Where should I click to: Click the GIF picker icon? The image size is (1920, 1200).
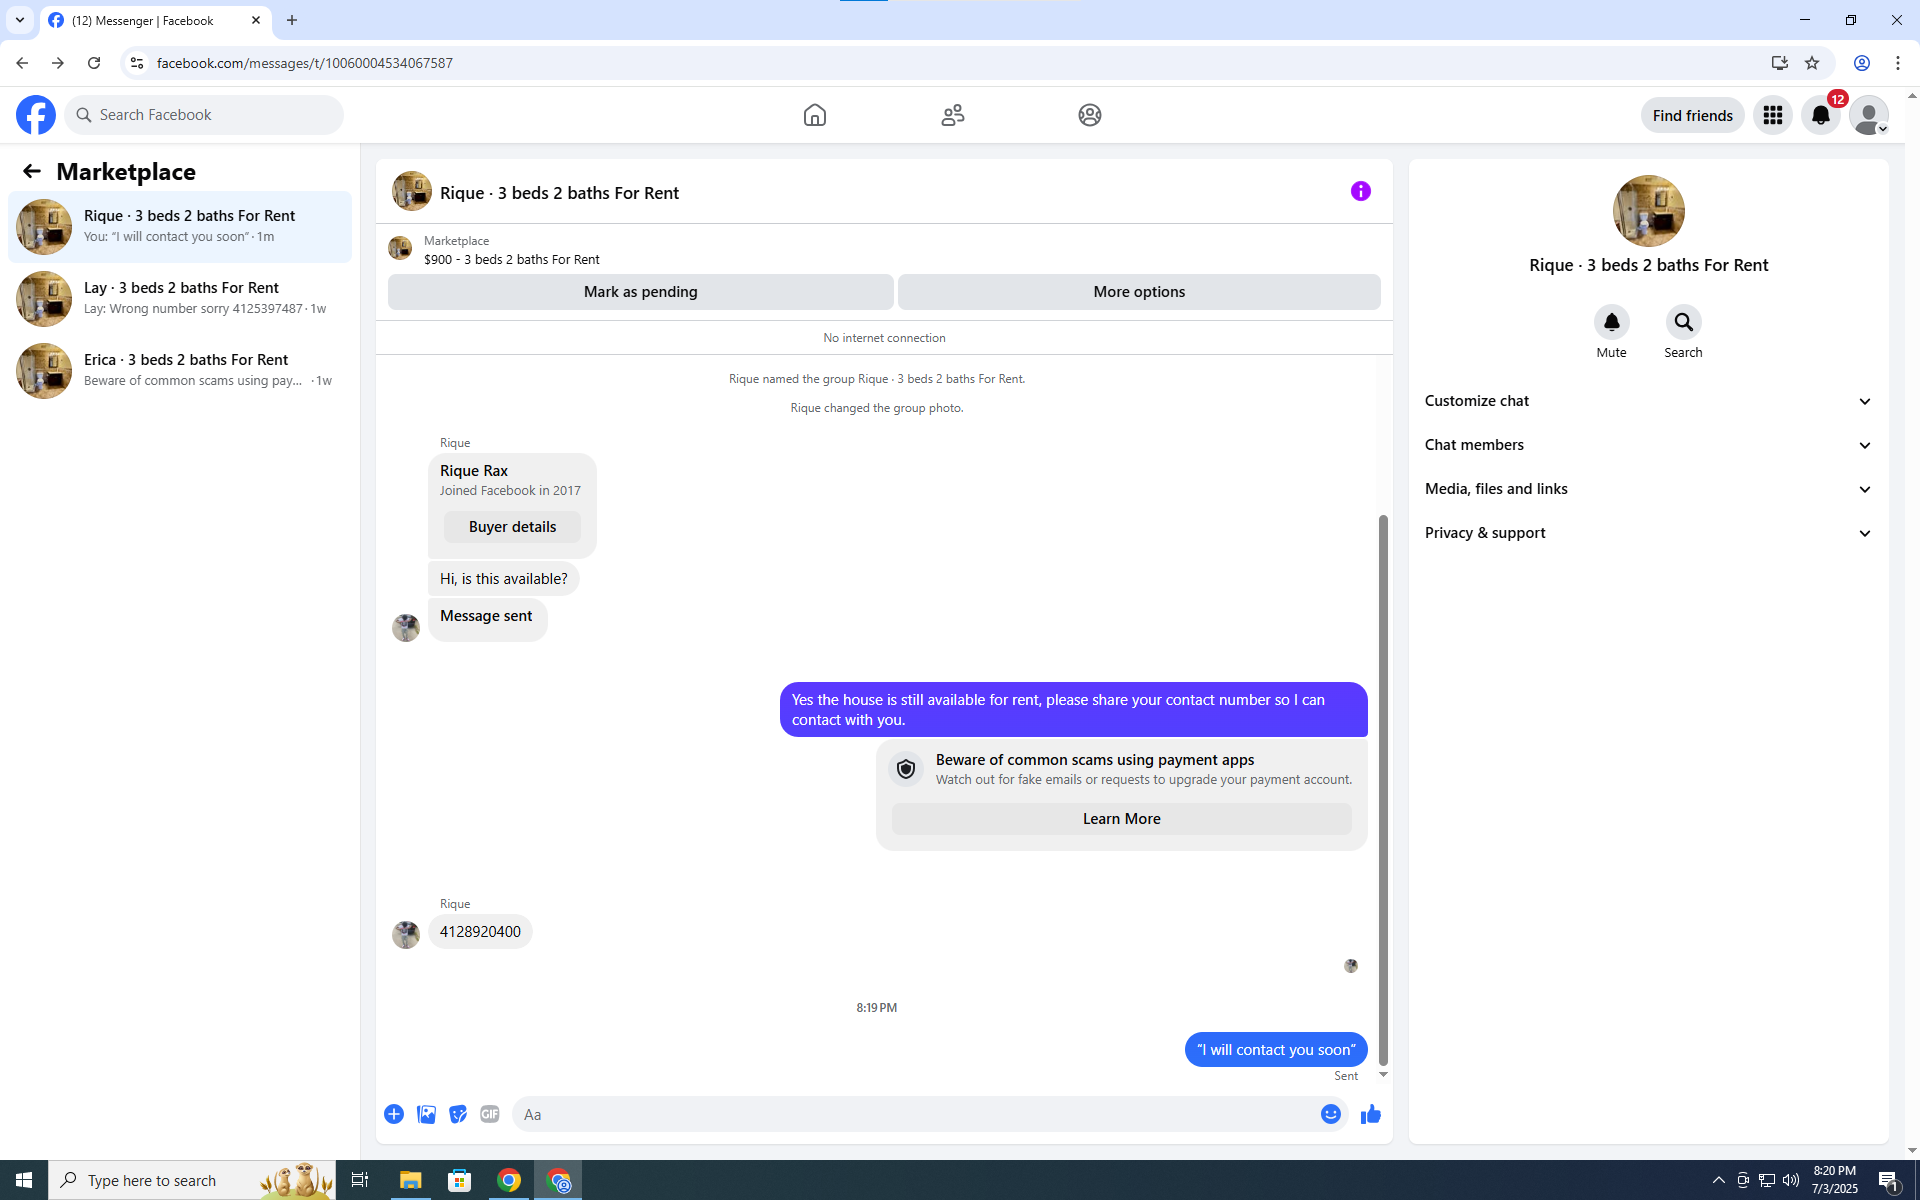489,1114
